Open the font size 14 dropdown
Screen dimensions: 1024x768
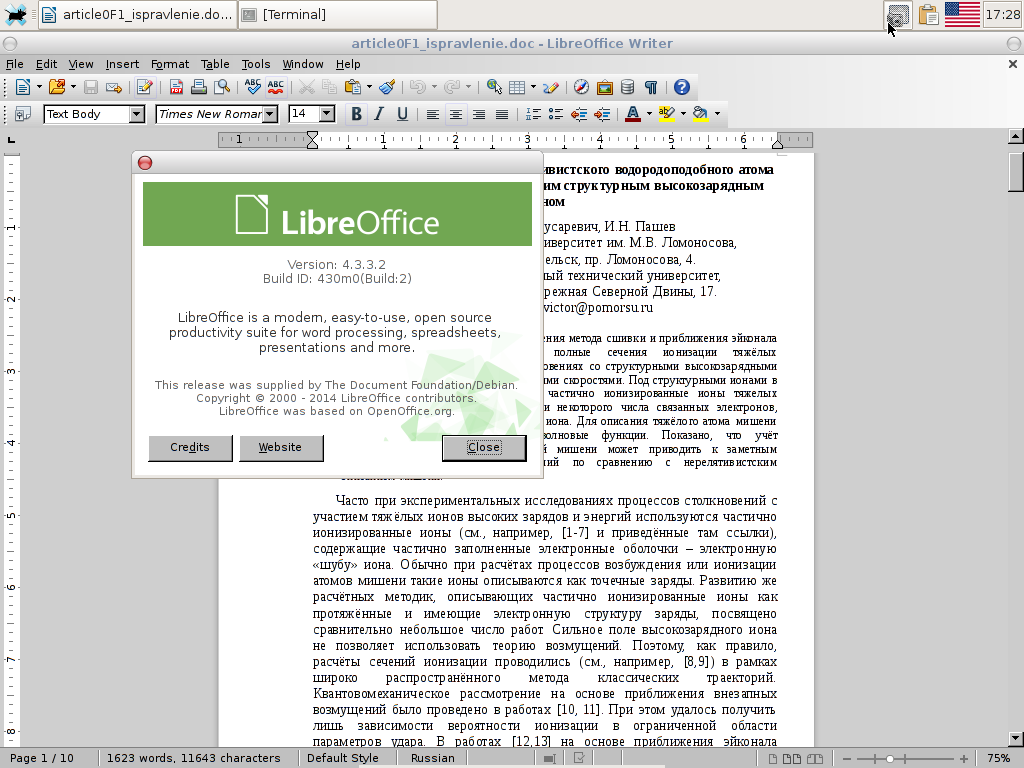(x=327, y=114)
